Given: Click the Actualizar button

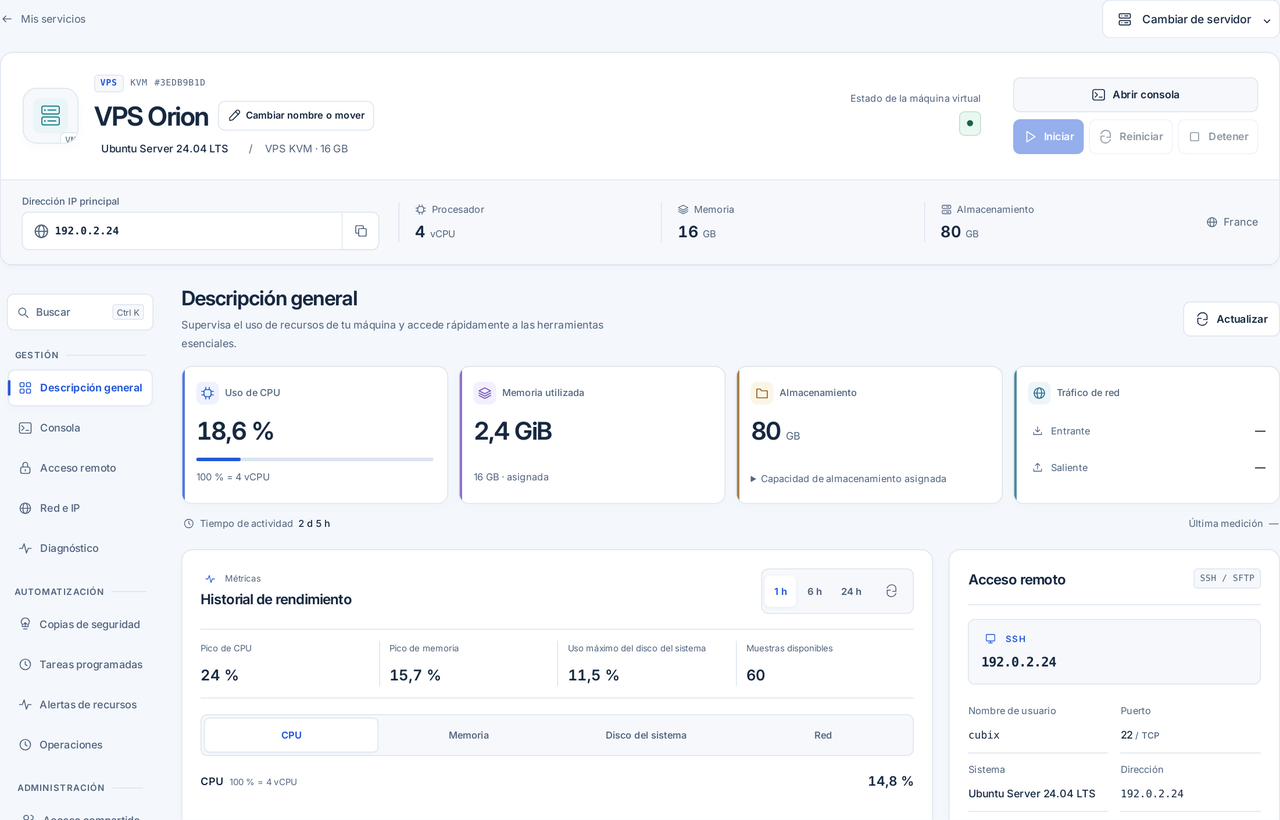Looking at the screenshot, I should (1231, 319).
